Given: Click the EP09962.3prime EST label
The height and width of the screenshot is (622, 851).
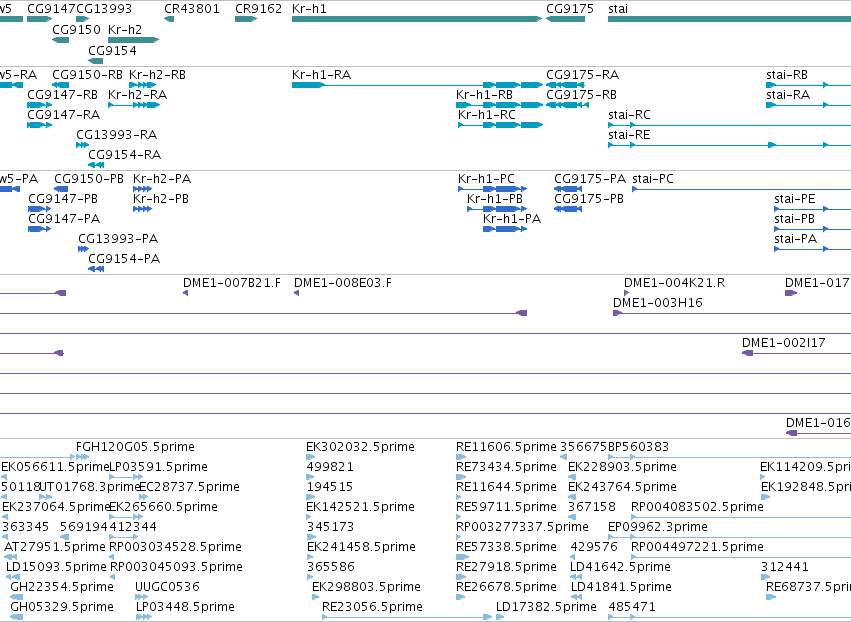Looking at the screenshot, I should (657, 527).
